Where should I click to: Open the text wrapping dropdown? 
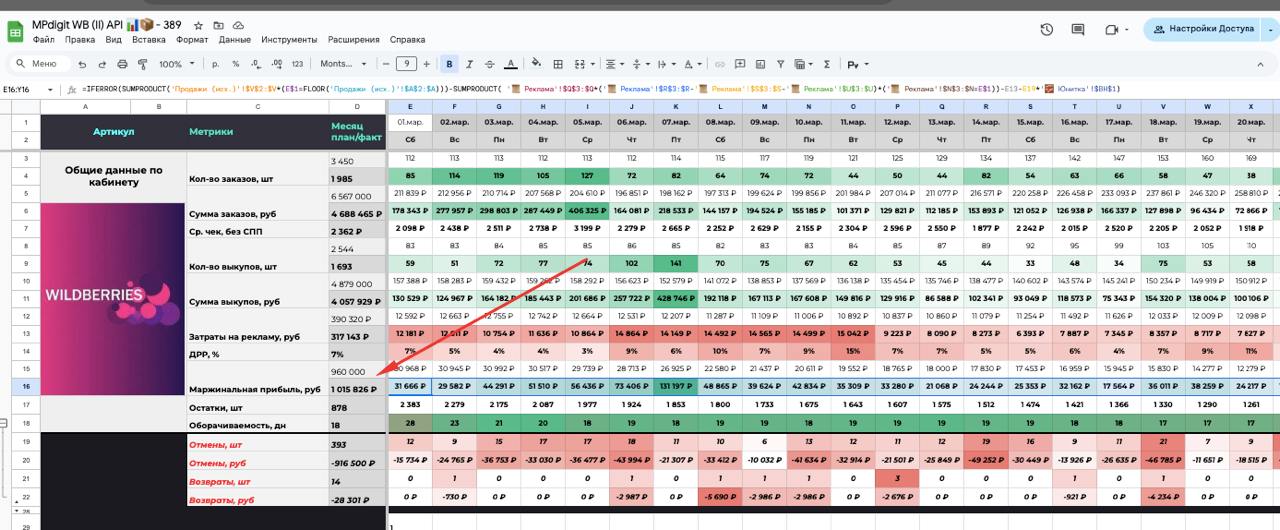pyautogui.click(x=667, y=64)
